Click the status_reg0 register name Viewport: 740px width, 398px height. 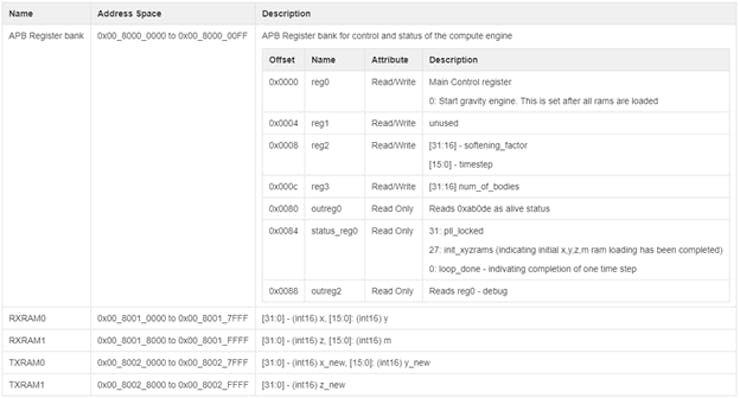pos(335,231)
